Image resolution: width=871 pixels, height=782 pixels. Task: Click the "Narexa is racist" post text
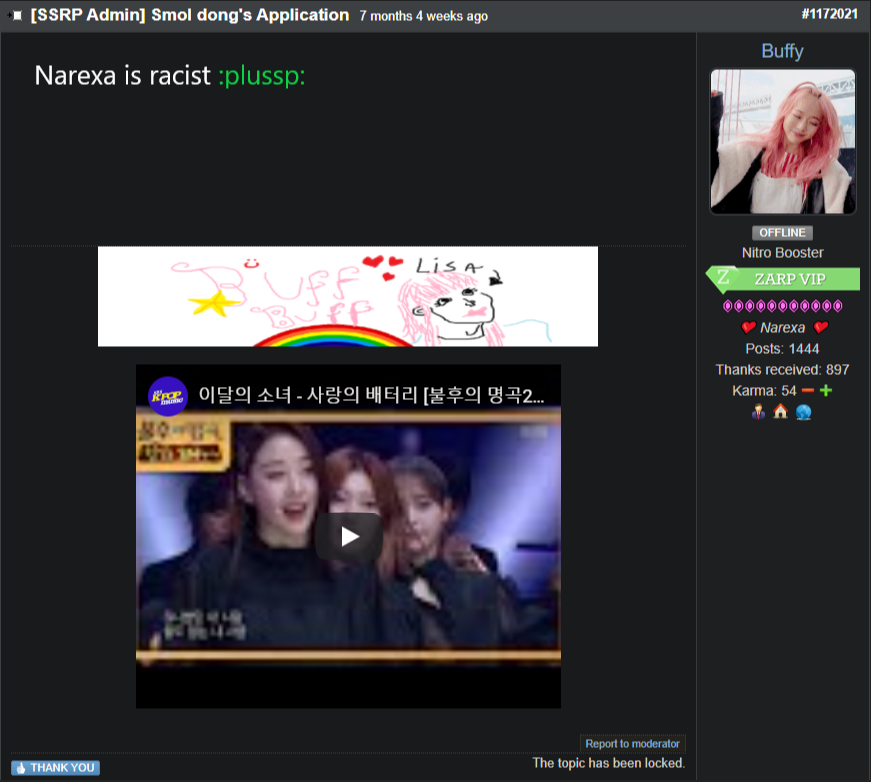pos(123,76)
